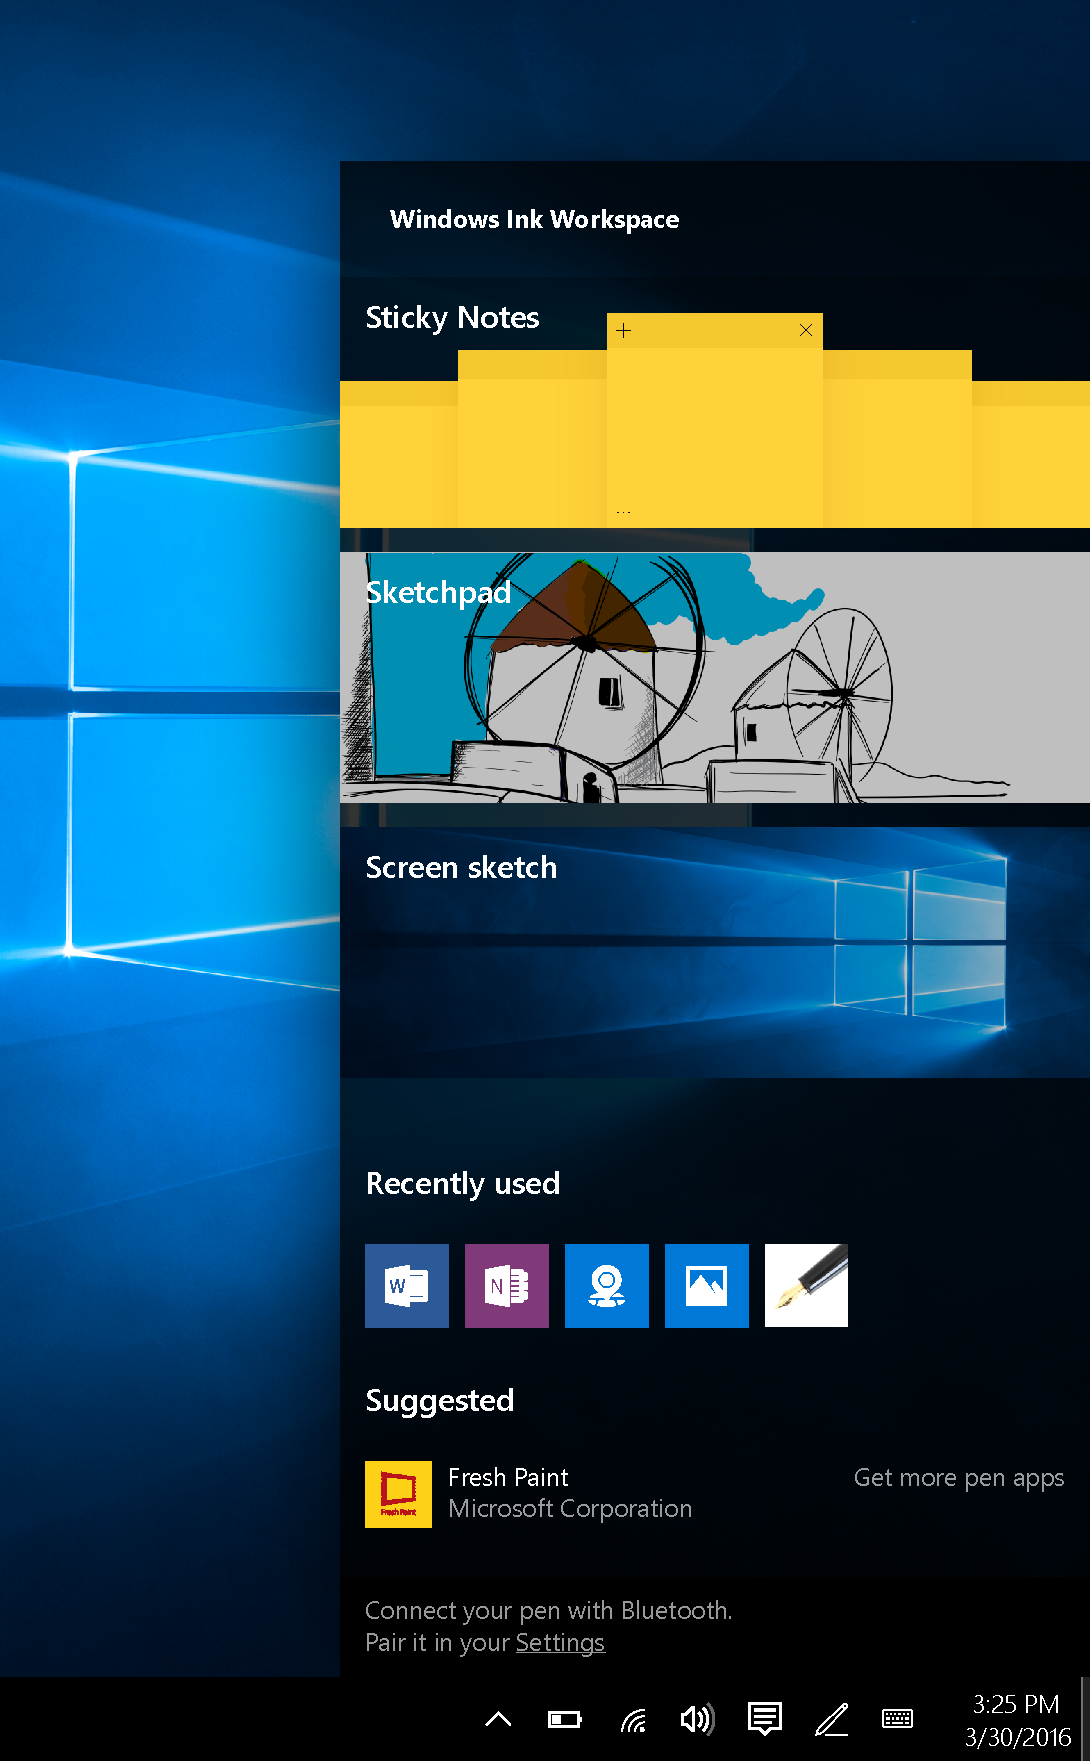Open the touch keyboard icon
Screen dimensions: 1090x1761
[897, 1719]
